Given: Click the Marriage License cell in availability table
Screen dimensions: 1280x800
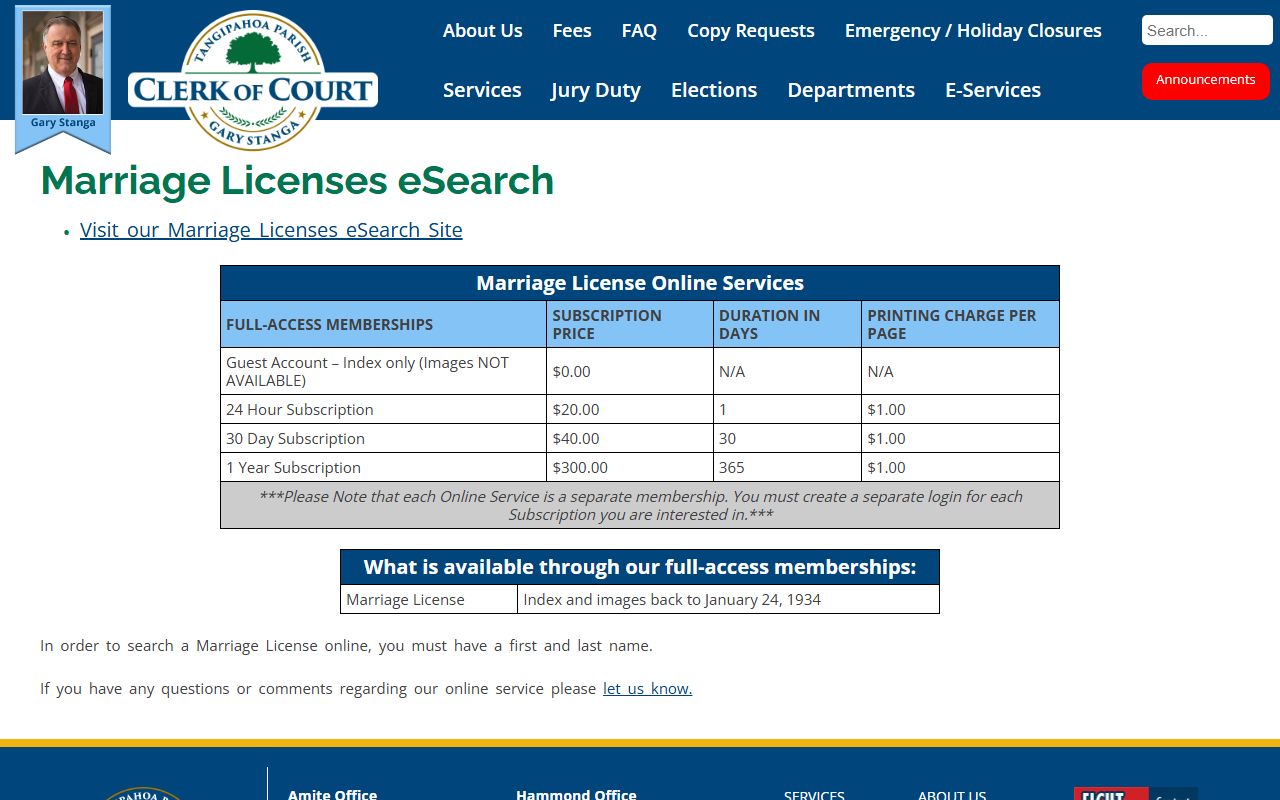Looking at the screenshot, I should pos(429,599).
